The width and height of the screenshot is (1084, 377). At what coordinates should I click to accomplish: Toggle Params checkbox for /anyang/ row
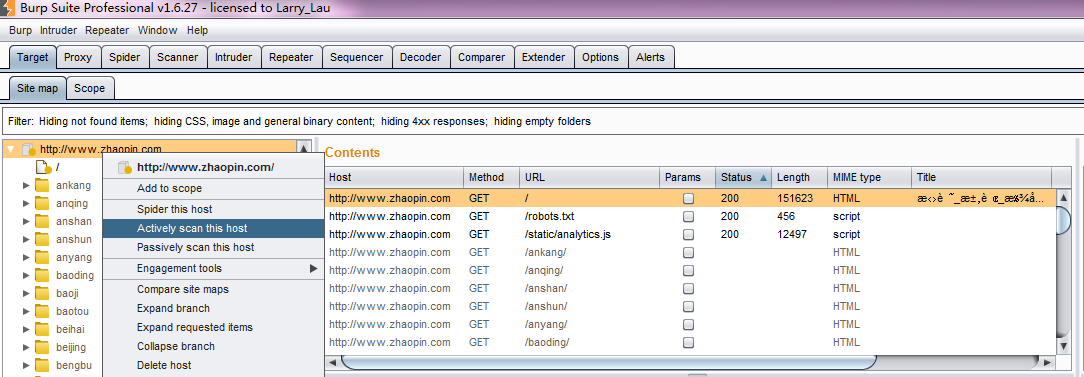point(688,324)
